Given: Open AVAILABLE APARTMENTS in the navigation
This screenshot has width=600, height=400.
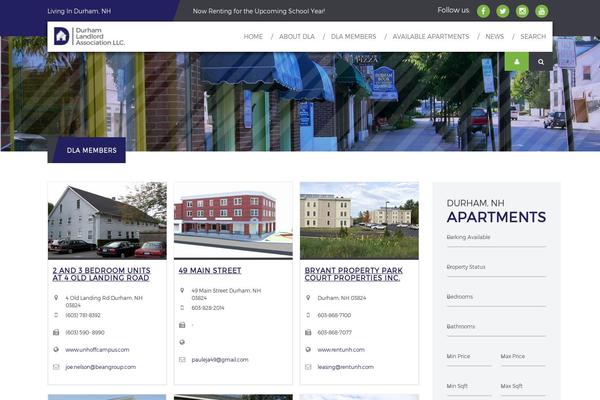Looking at the screenshot, I should 431,36.
